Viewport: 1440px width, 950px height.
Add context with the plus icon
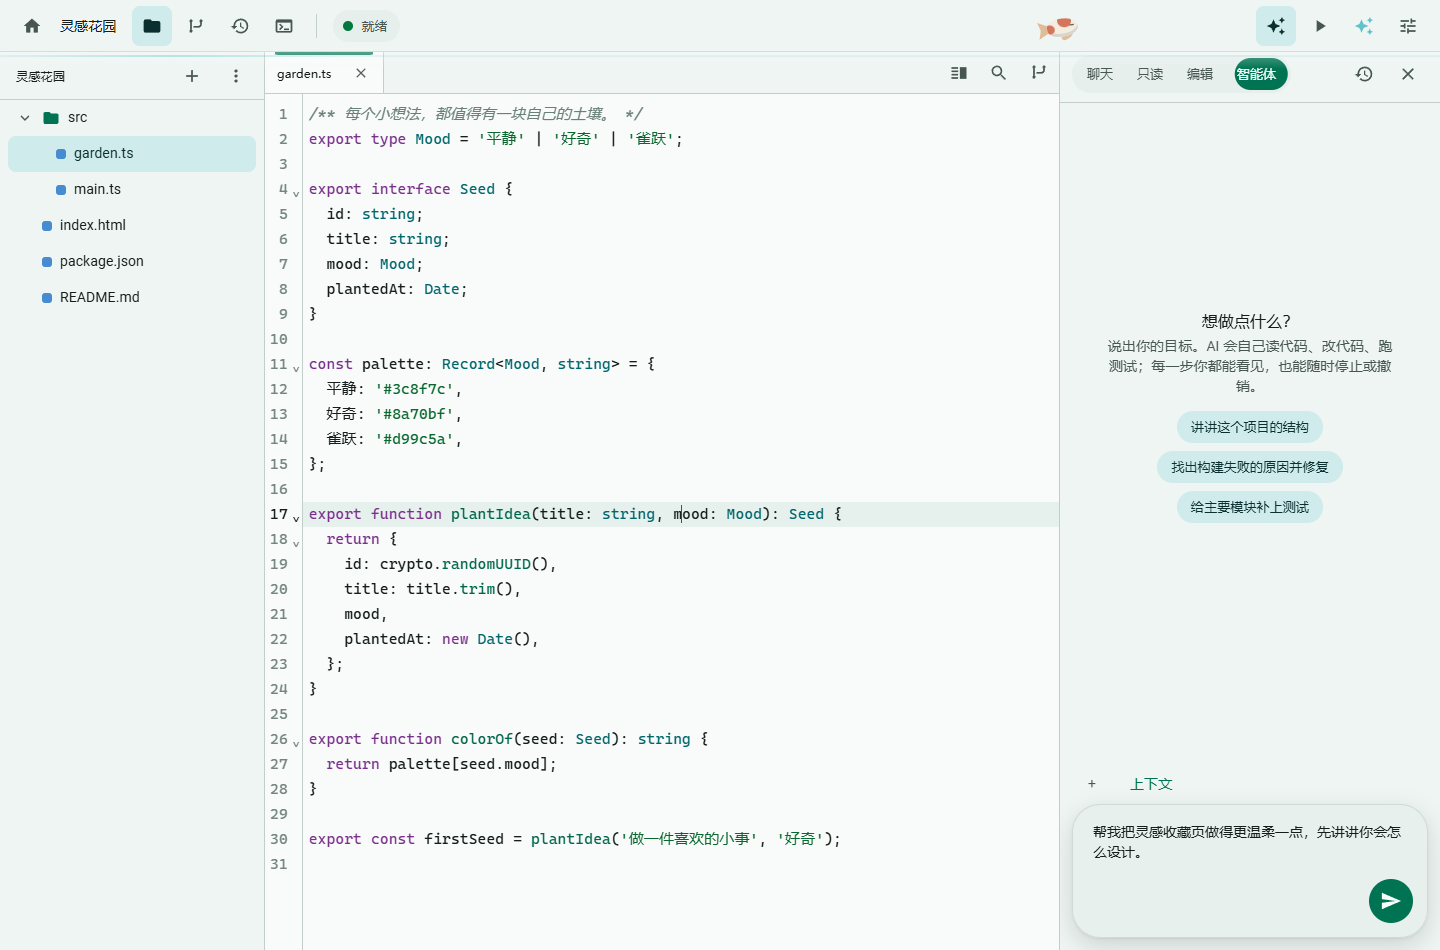click(1092, 784)
